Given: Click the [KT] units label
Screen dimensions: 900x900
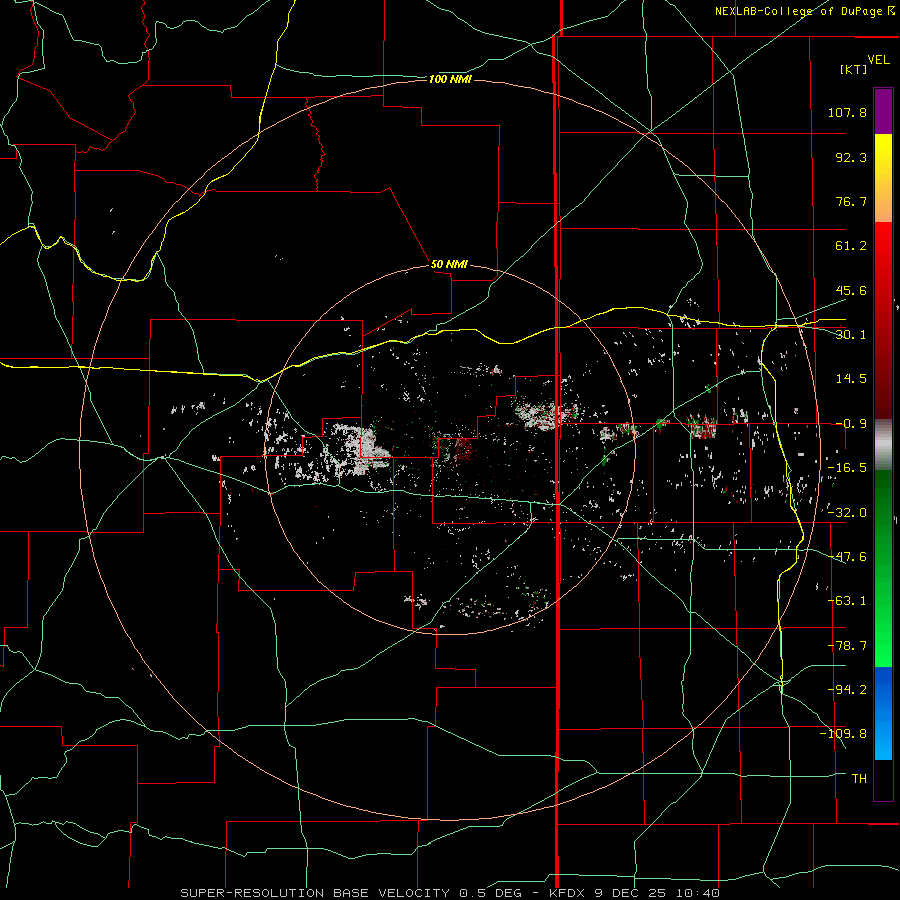Looking at the screenshot, I should (x=854, y=69).
